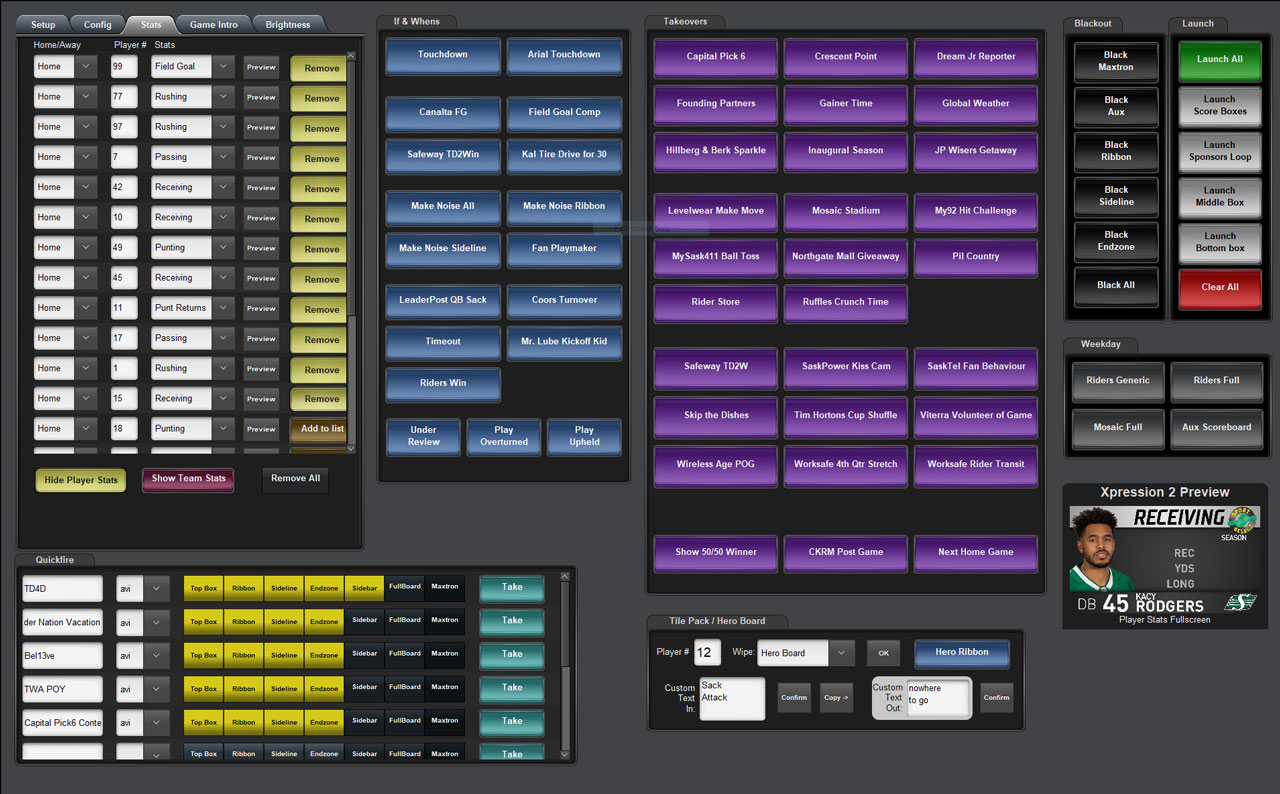Click the Player # field showing 12
The width and height of the screenshot is (1280, 794).
[707, 653]
